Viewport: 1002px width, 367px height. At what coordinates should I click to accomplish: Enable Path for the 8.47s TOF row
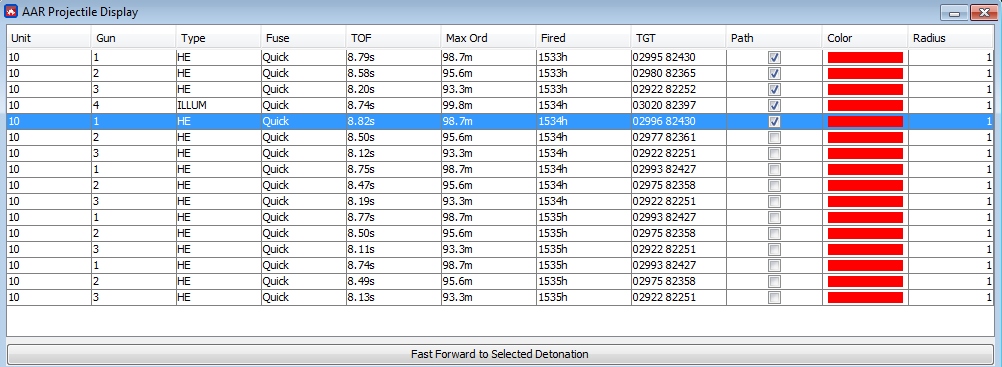(x=775, y=185)
